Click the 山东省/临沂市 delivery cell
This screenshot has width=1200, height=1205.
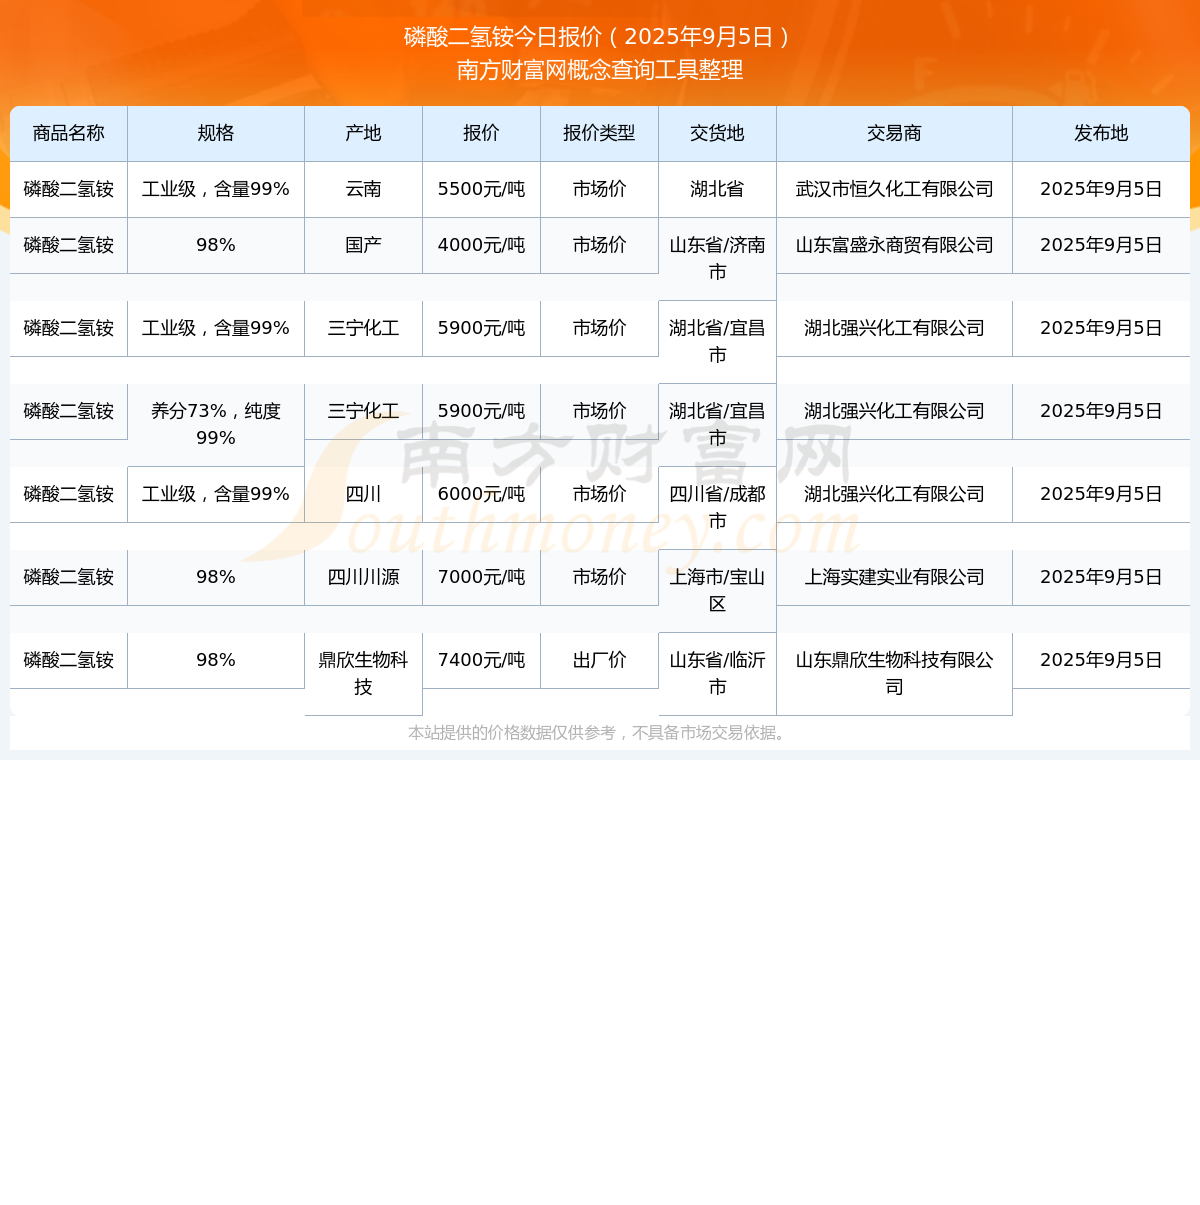[718, 673]
